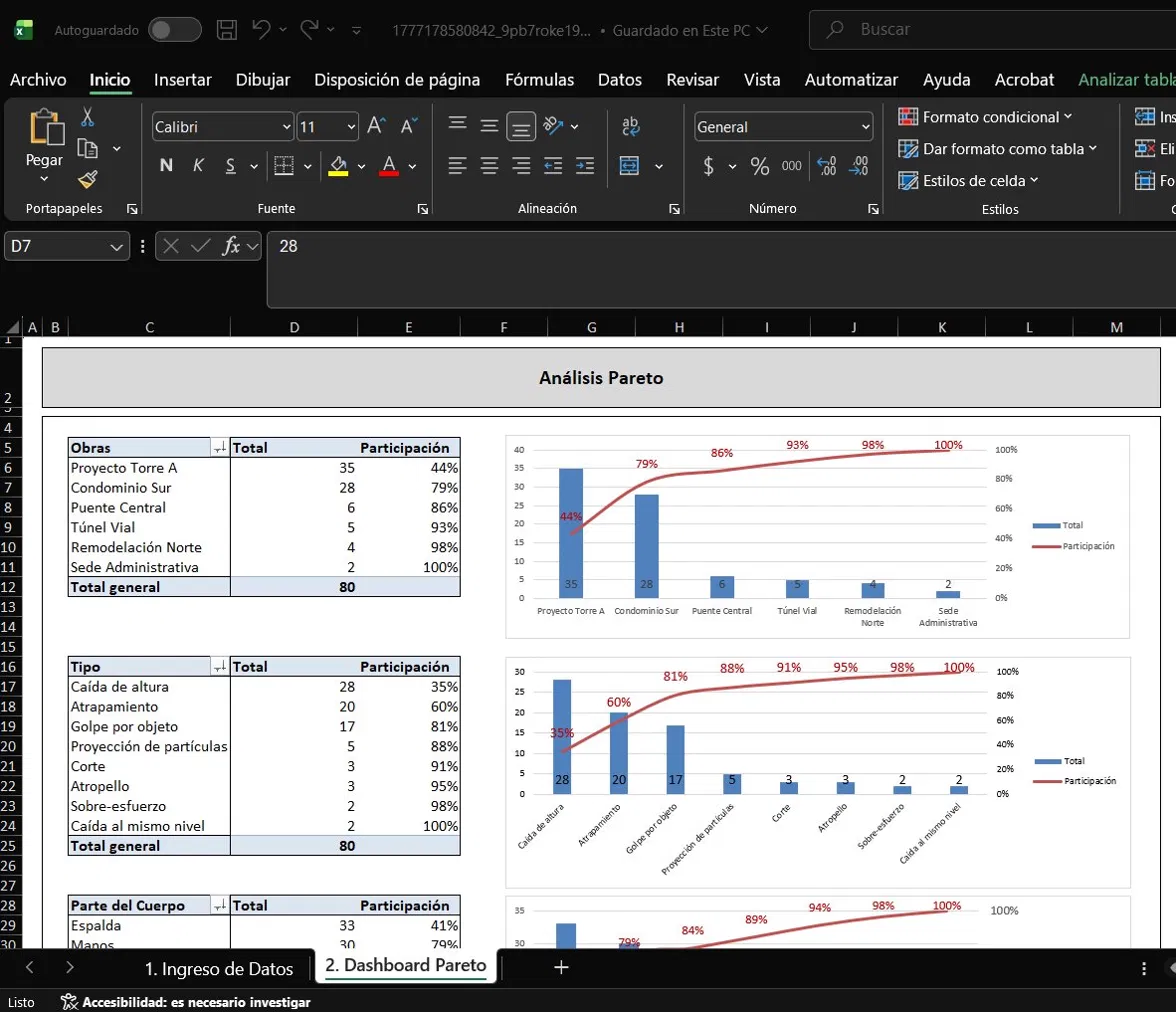Click the Decrease indent icon

(x=553, y=166)
